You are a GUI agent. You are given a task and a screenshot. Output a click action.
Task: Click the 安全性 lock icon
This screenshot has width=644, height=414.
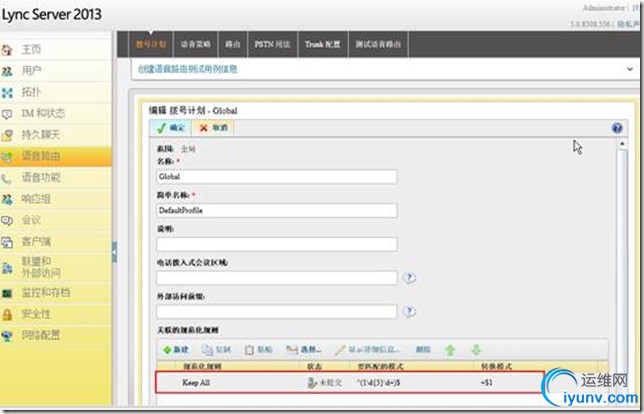coord(7,315)
